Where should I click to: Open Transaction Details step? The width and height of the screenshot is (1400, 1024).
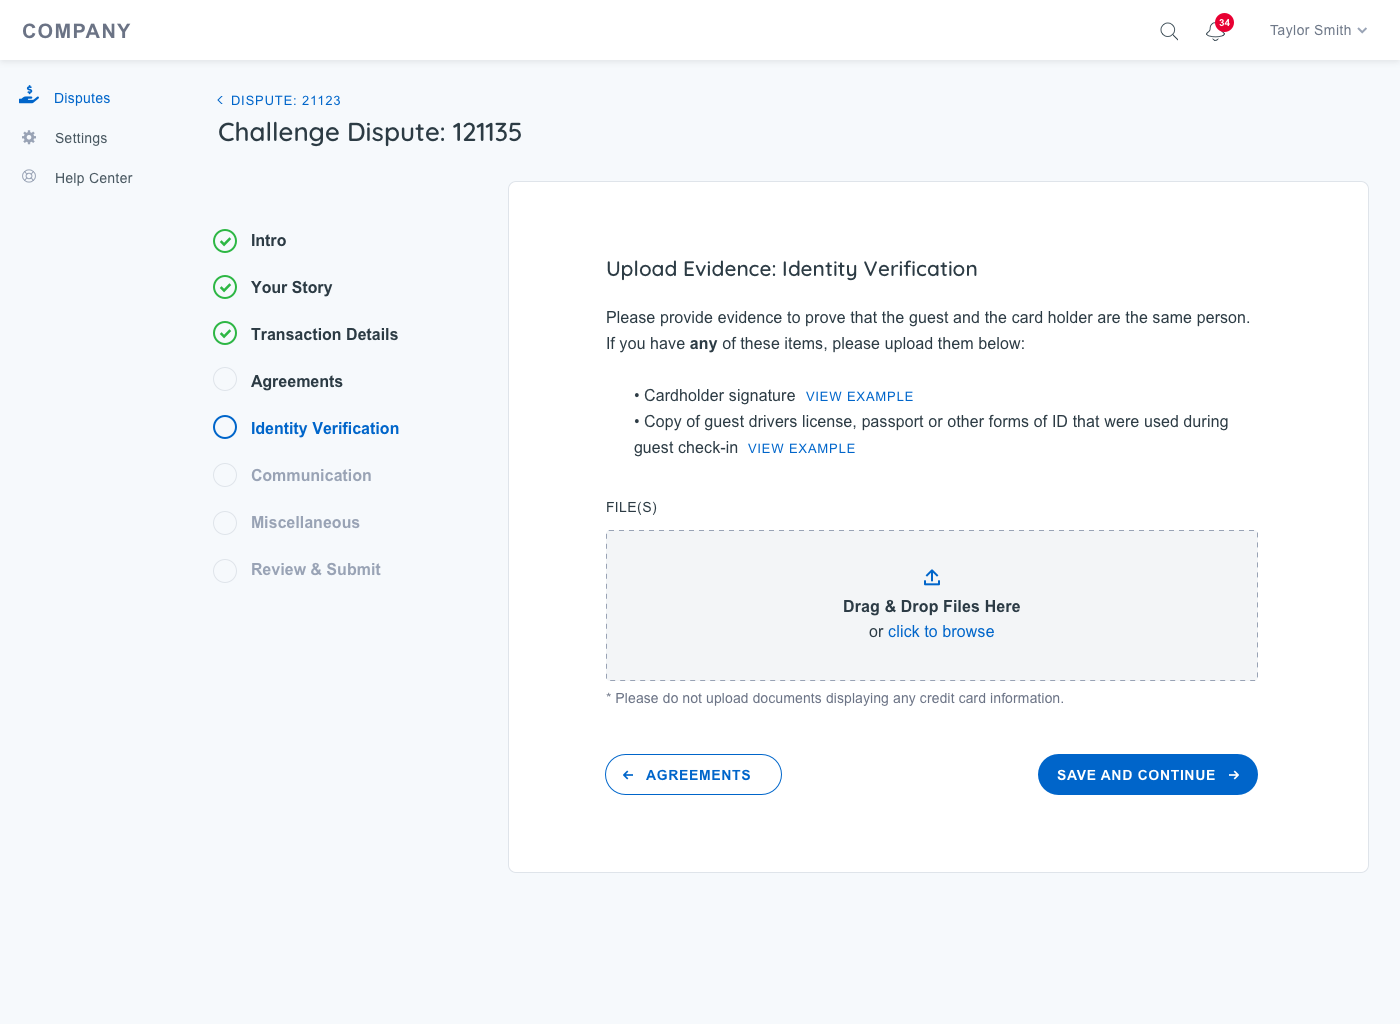[x=324, y=334]
